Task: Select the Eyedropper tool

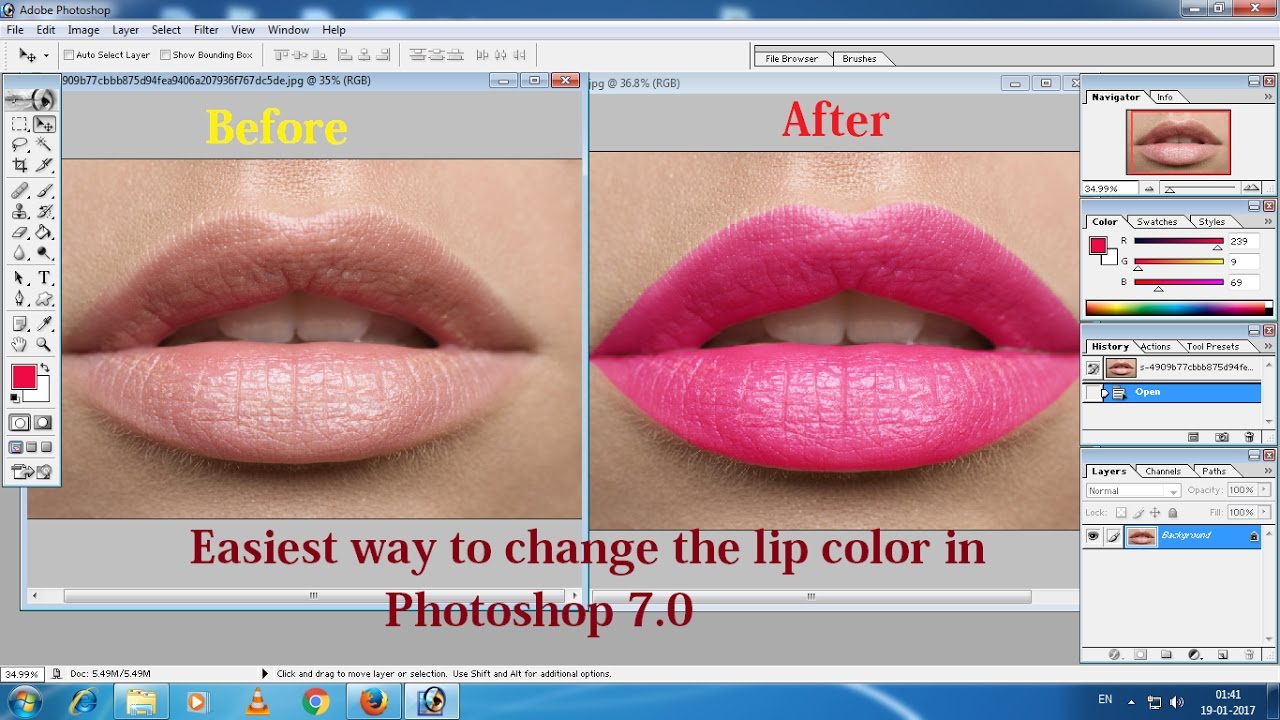Action: click(44, 324)
